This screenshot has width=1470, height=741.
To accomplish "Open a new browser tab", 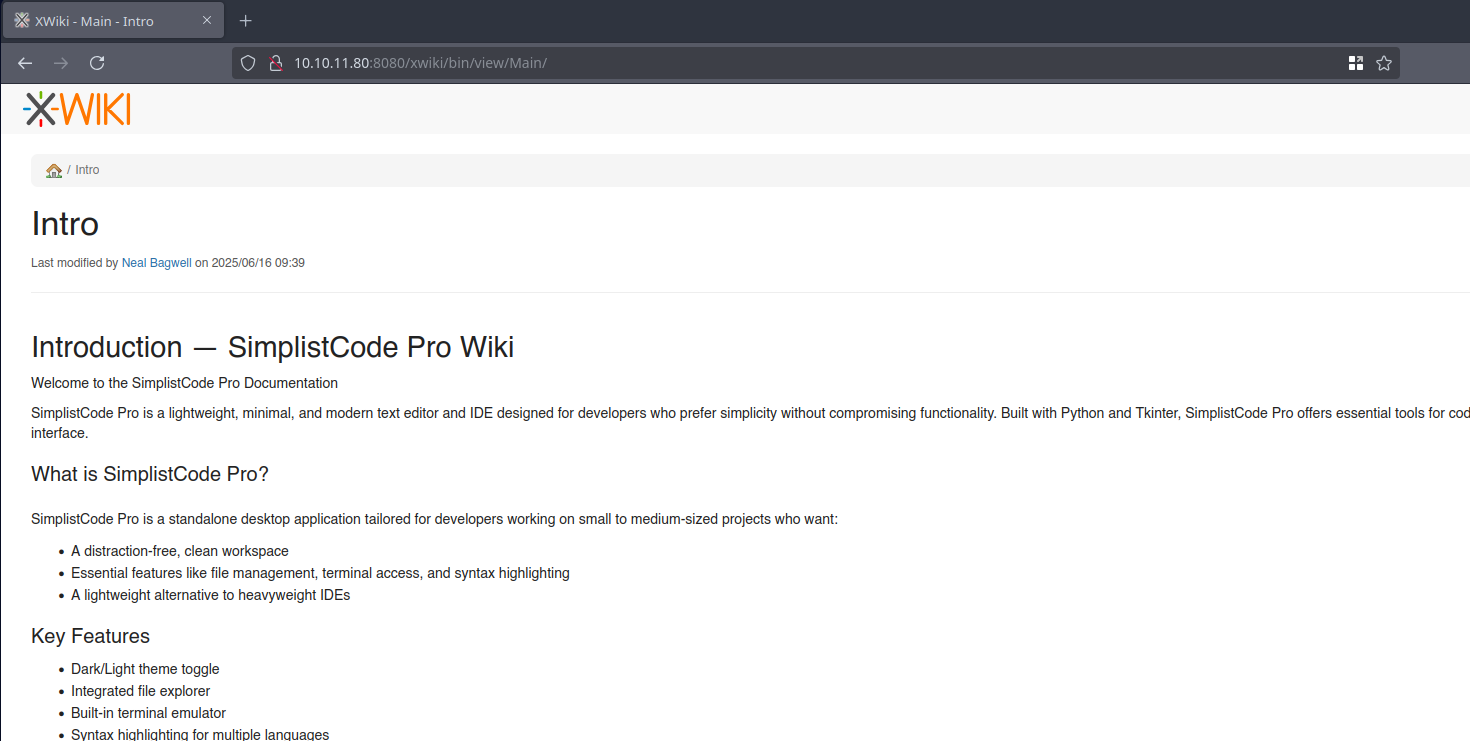I will click(x=246, y=21).
